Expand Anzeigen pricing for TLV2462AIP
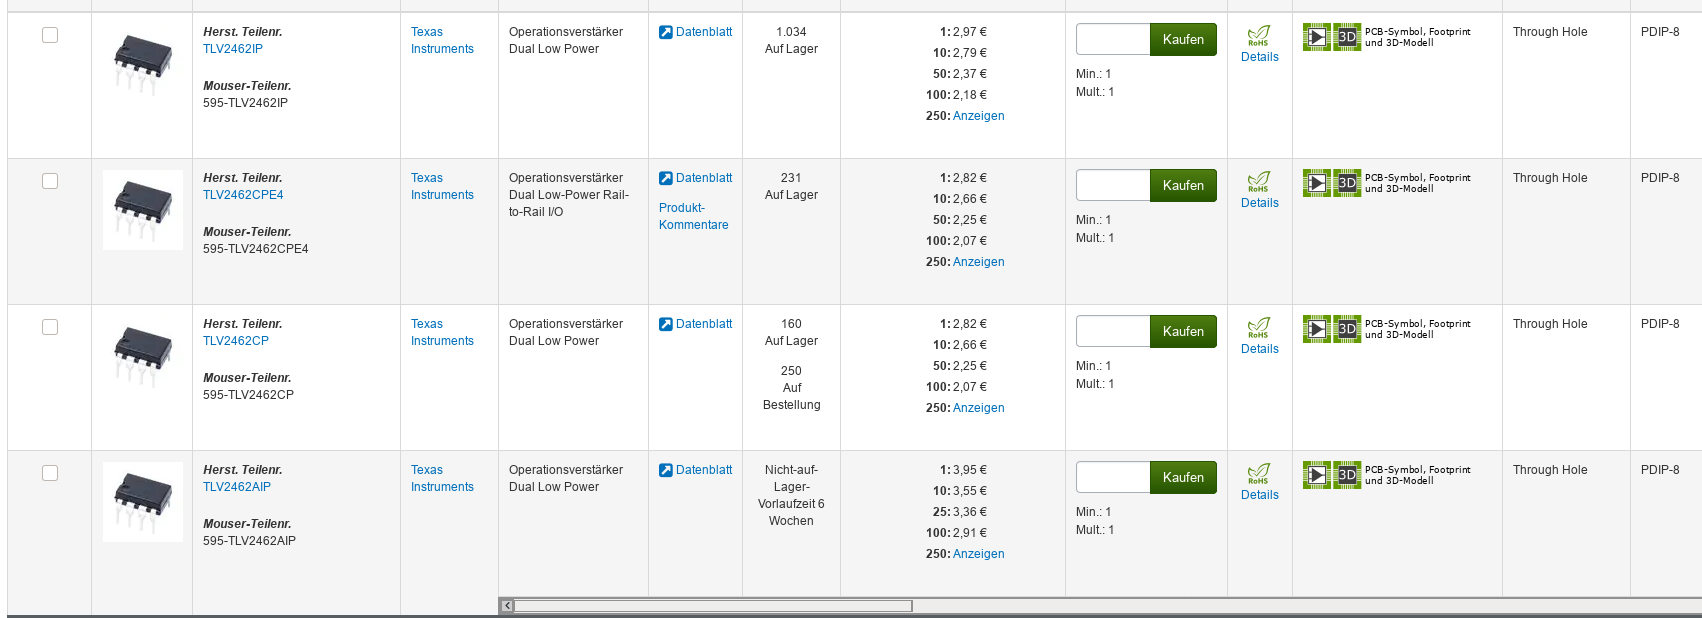The height and width of the screenshot is (618, 1702). [x=978, y=554]
